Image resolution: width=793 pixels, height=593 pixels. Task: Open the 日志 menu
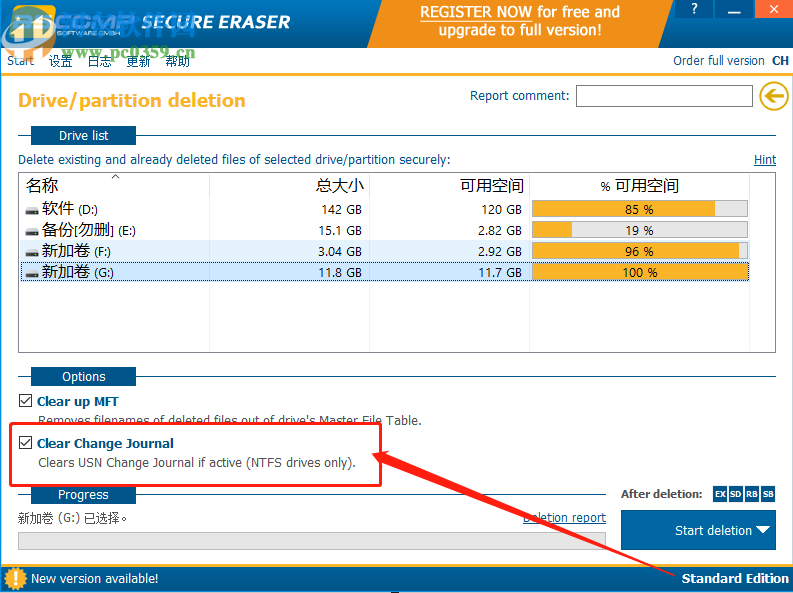(x=99, y=61)
